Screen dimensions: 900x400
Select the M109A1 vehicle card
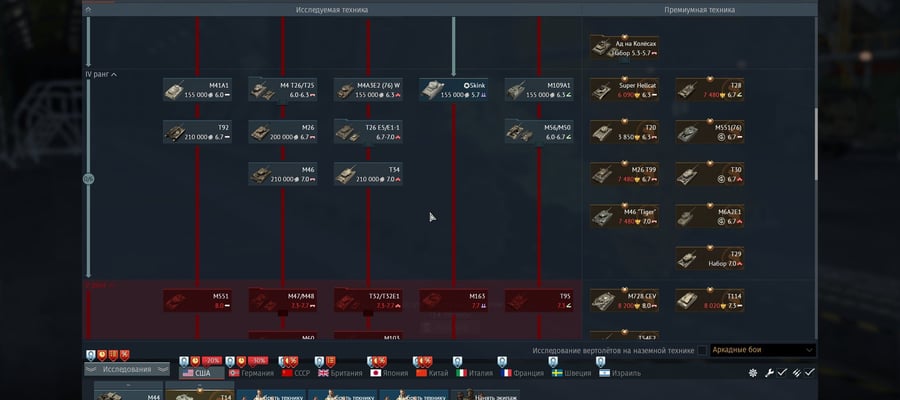[x=539, y=90]
